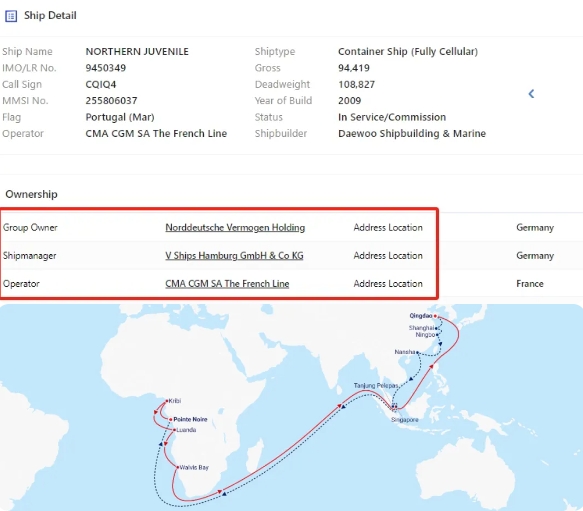Screen dimensions: 583x511
Task: Click the Ownership section heading
Action: (x=31, y=194)
